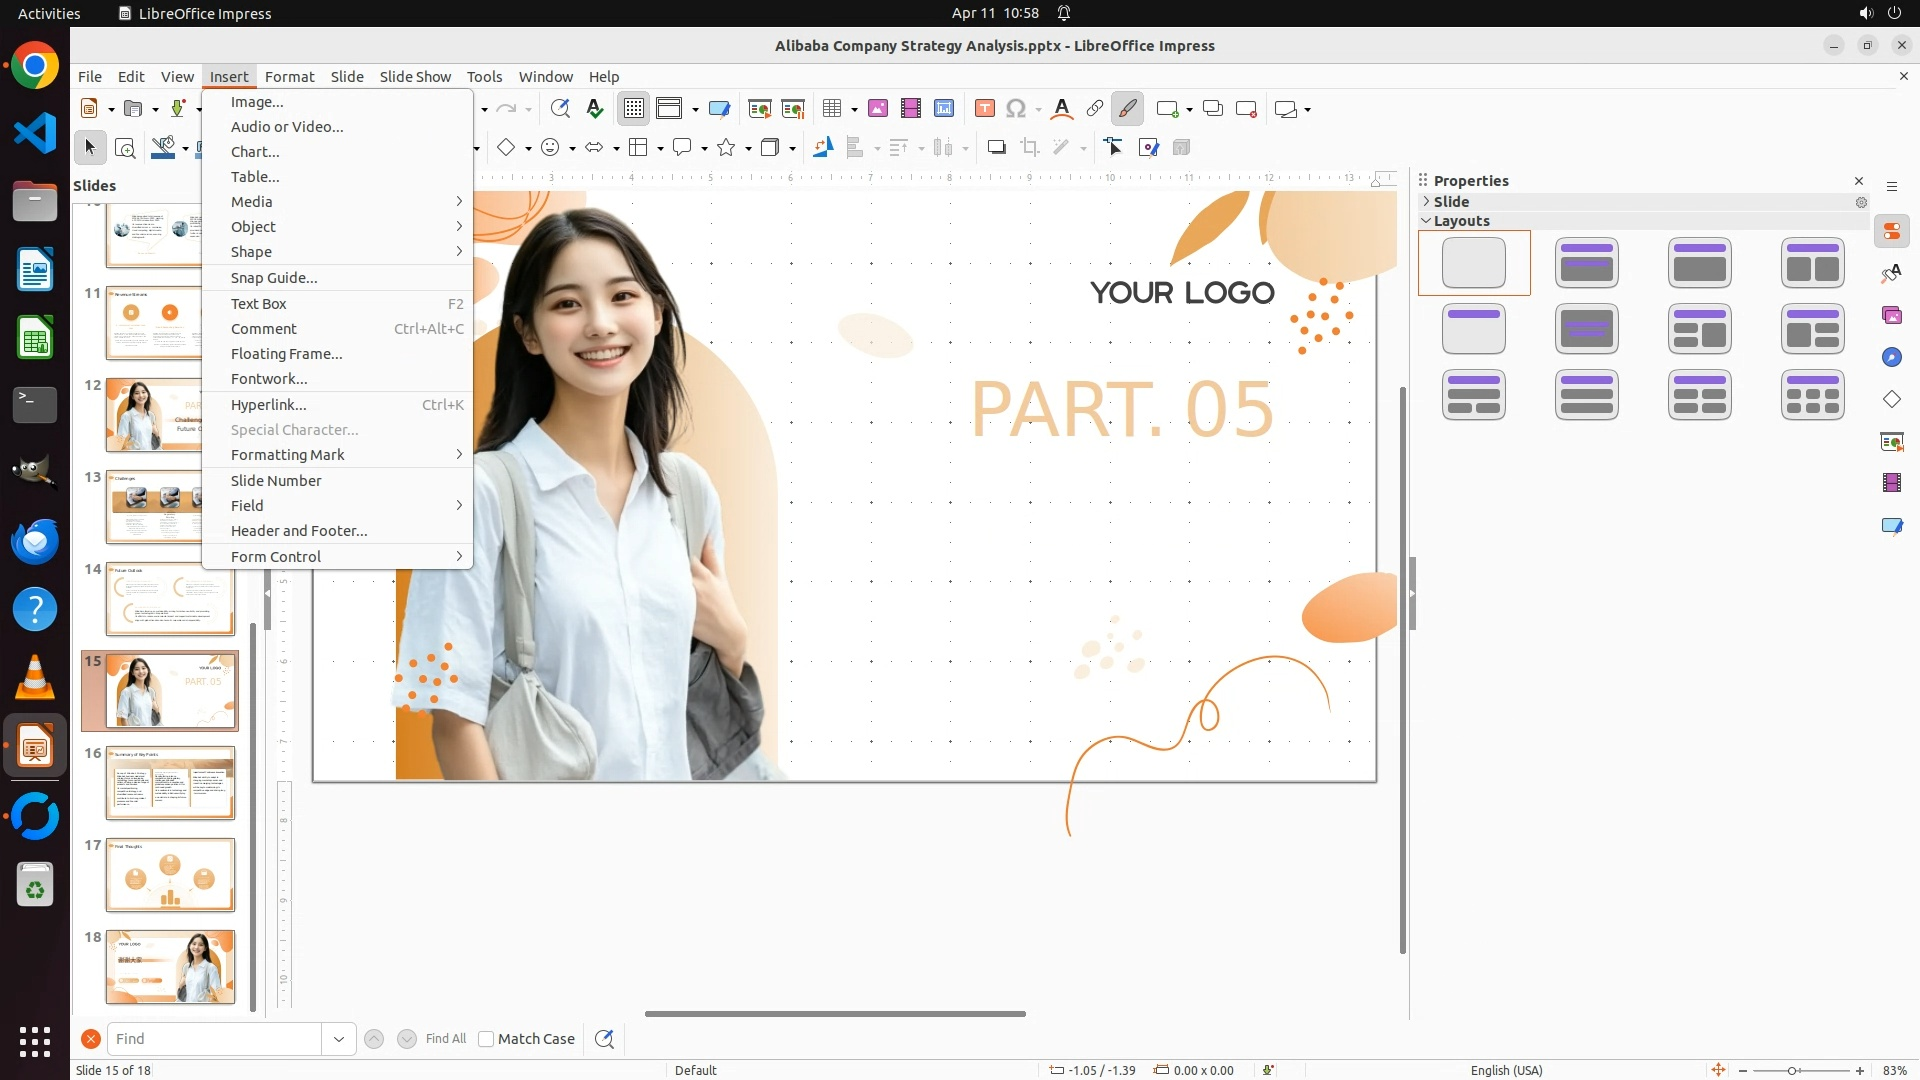The image size is (1920, 1080).
Task: Expand the Slide section in Properties
Action: (x=1451, y=201)
